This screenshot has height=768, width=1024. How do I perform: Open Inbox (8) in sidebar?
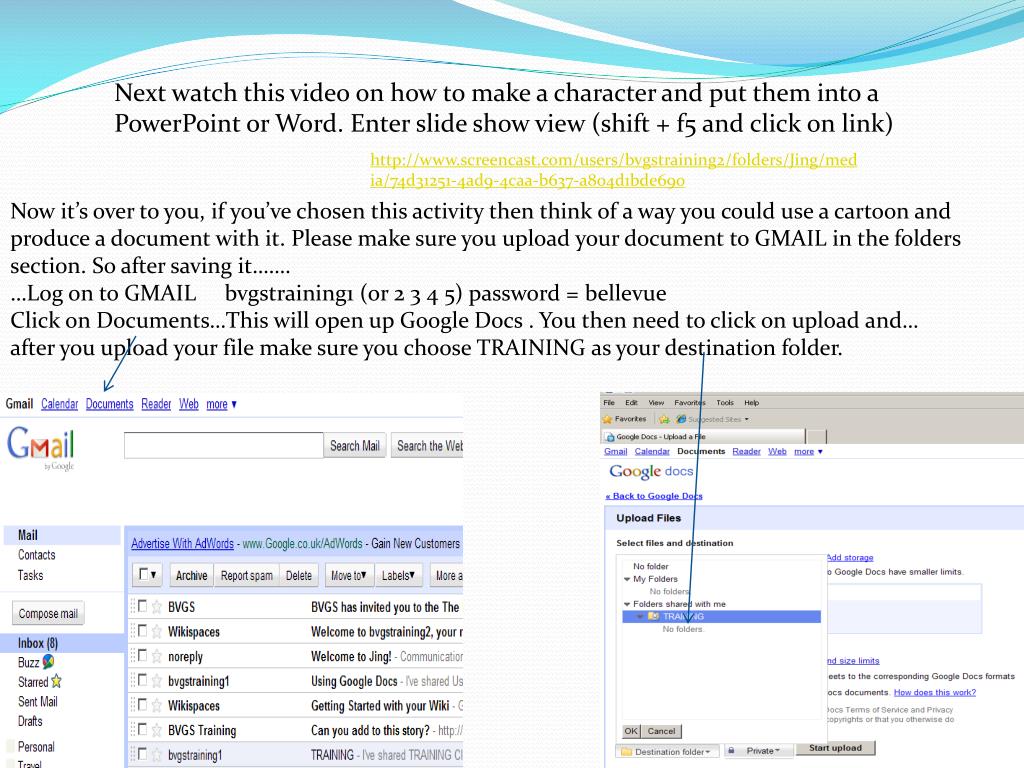(x=38, y=643)
